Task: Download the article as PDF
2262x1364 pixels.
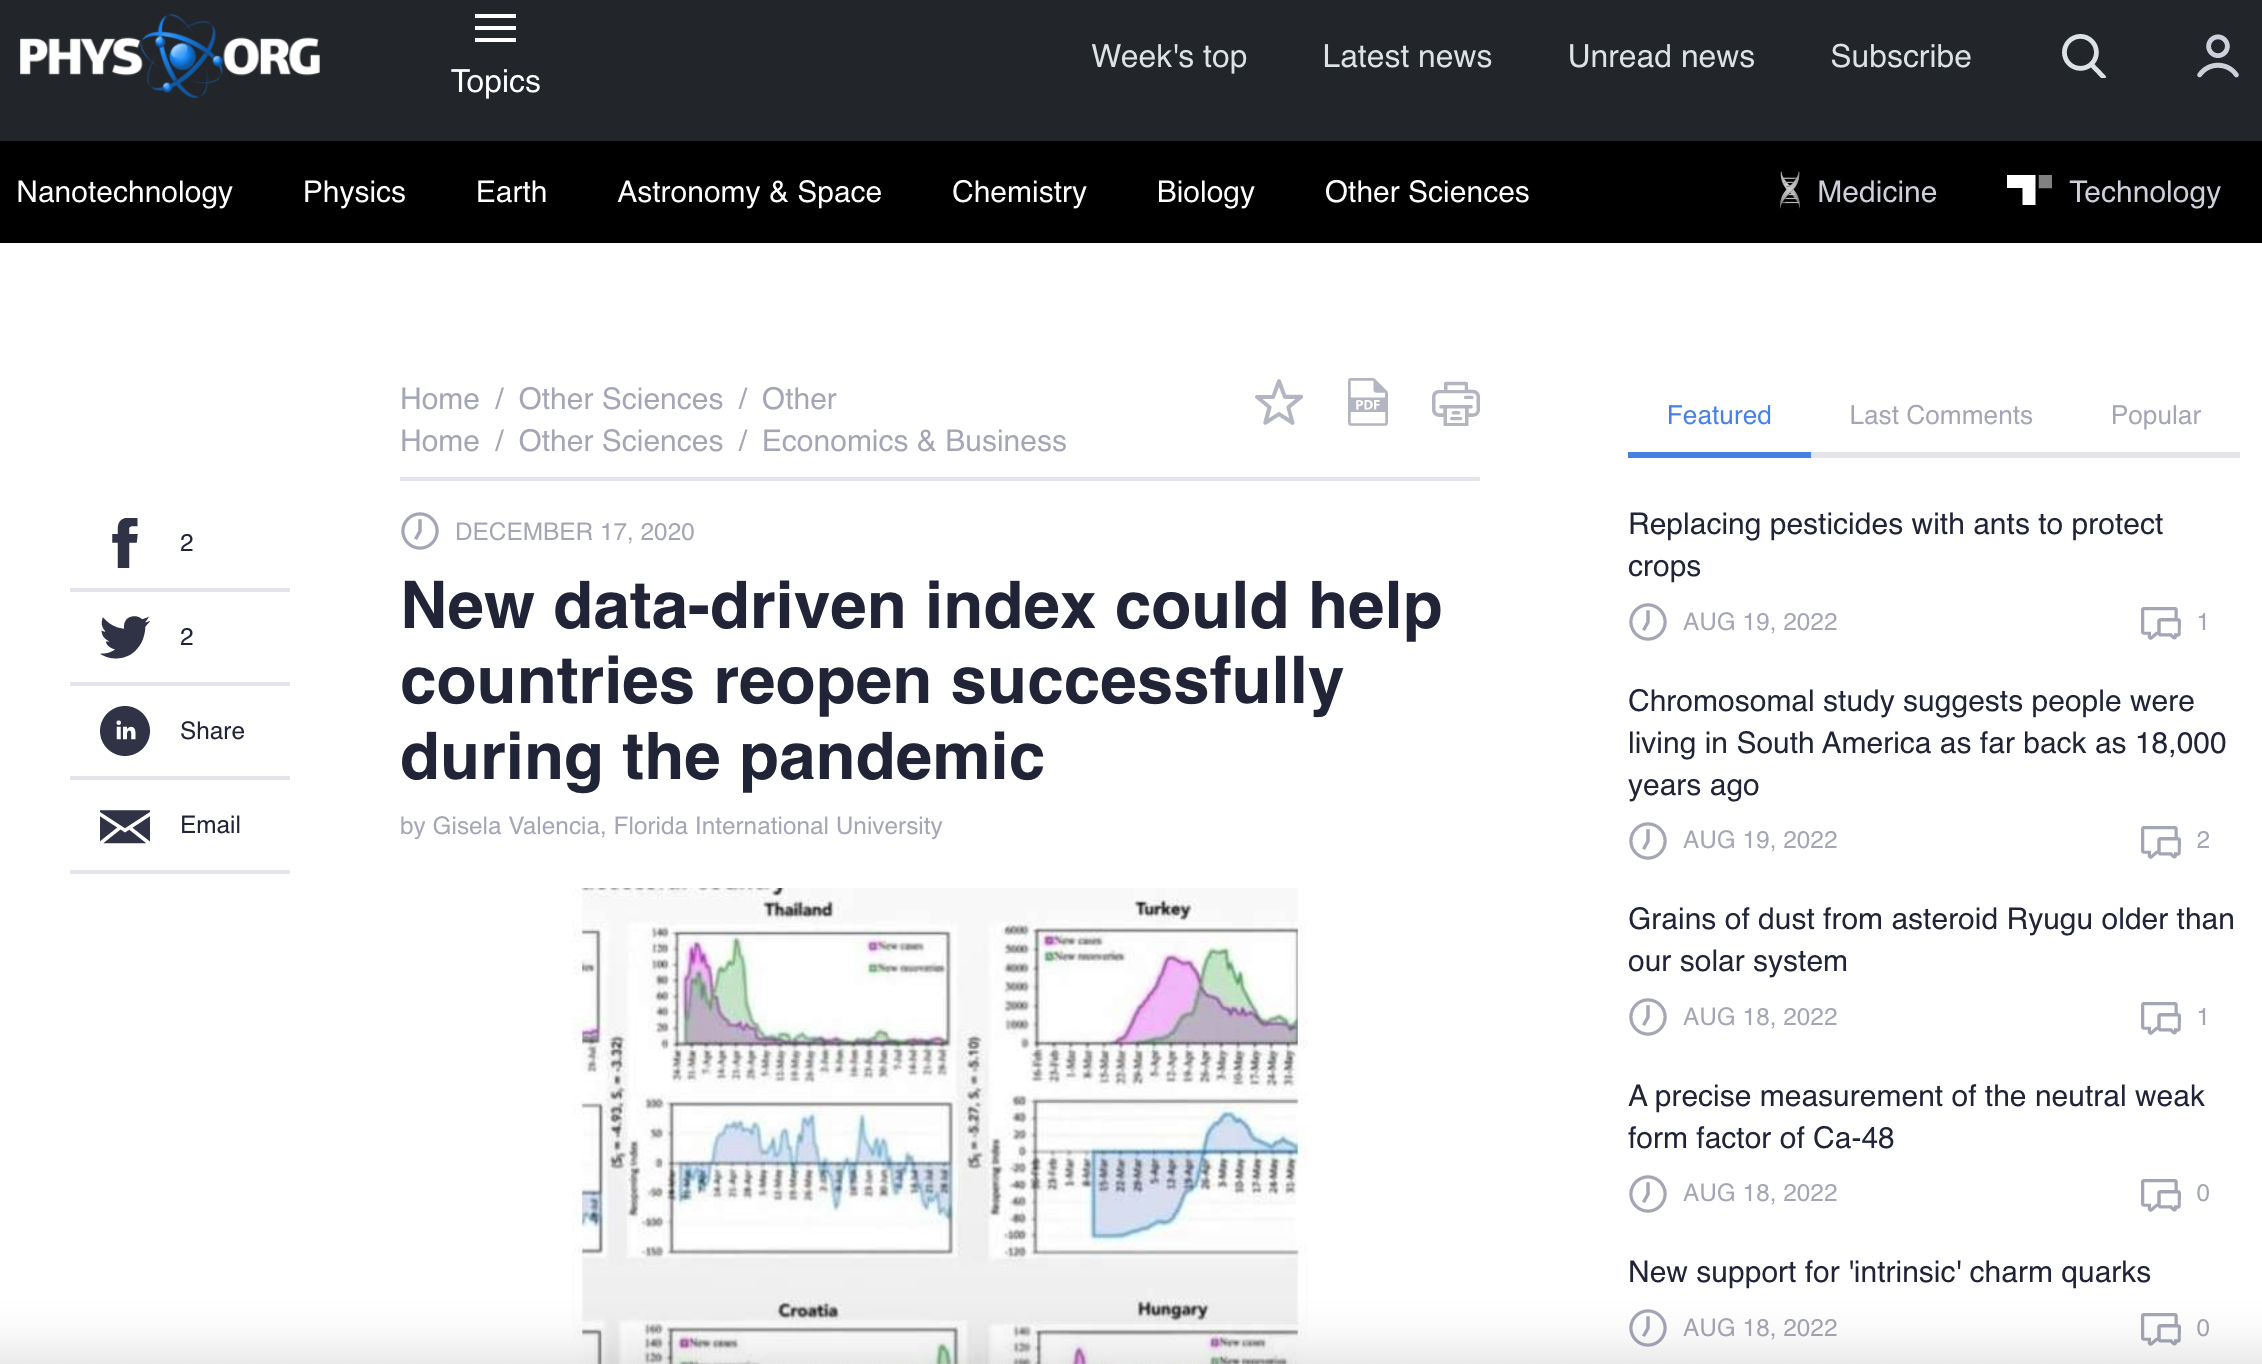Action: coord(1367,403)
